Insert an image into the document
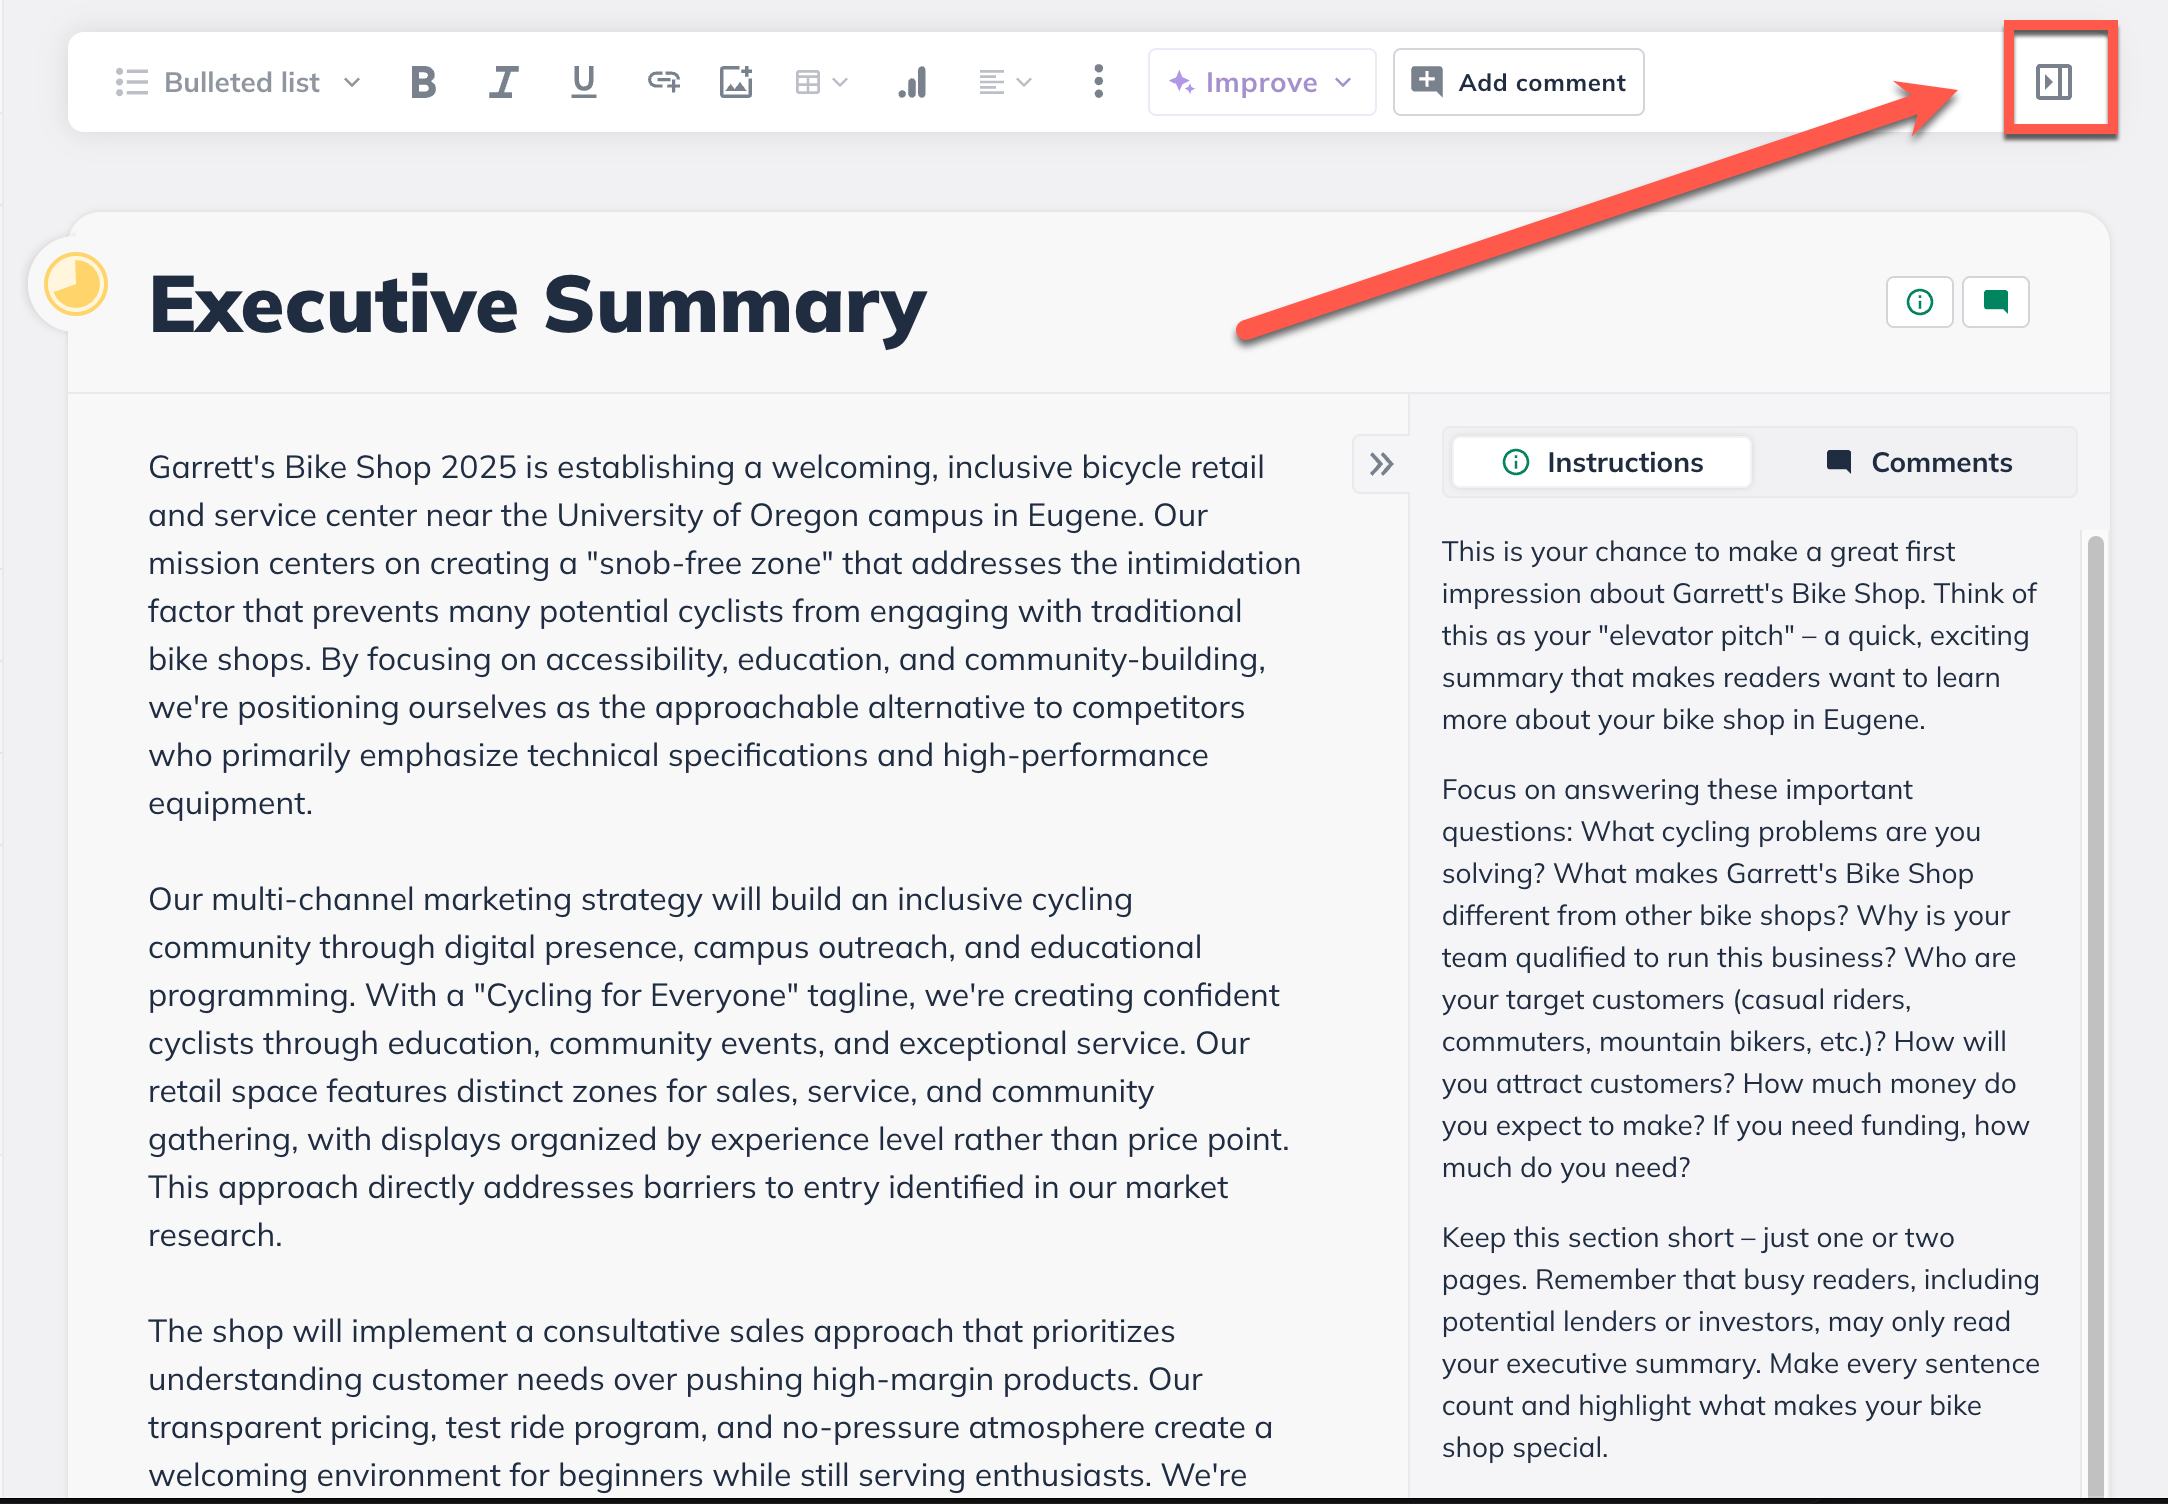 (736, 82)
